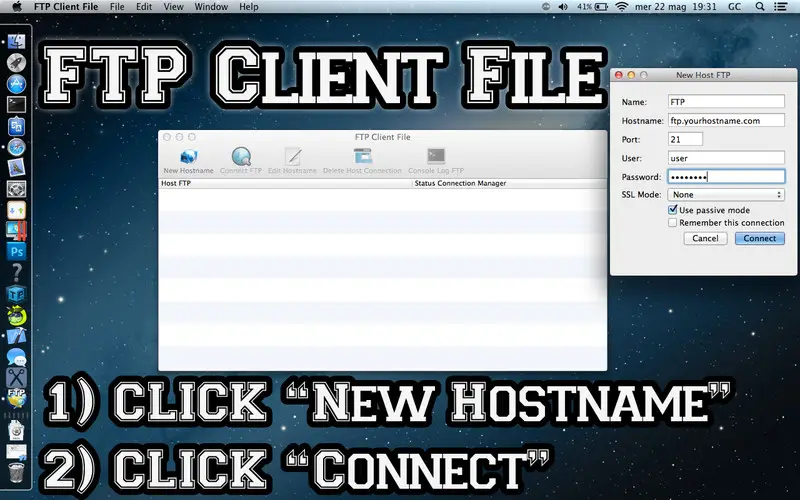Open the View menu
Viewport: 800px width, 500px height.
click(173, 7)
